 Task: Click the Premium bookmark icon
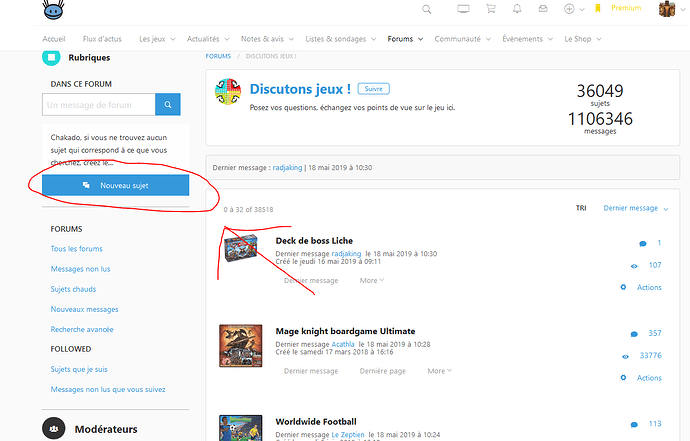[x=598, y=8]
